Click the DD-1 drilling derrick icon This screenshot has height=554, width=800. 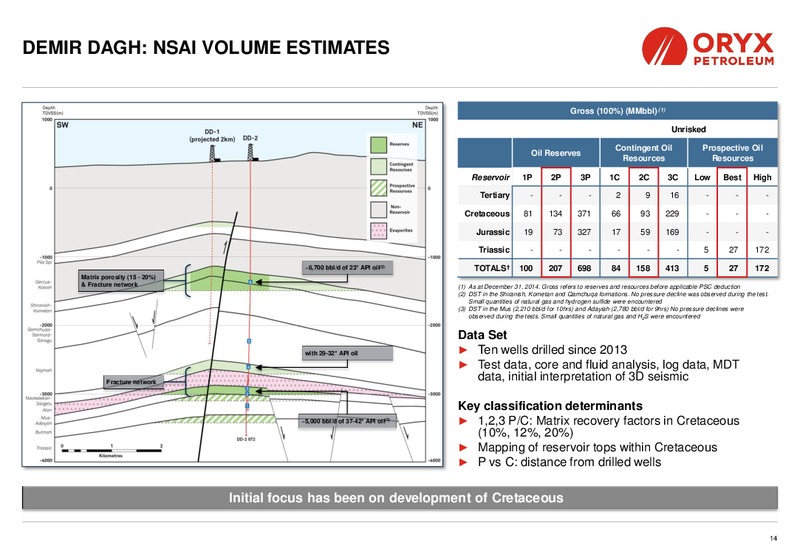214,153
